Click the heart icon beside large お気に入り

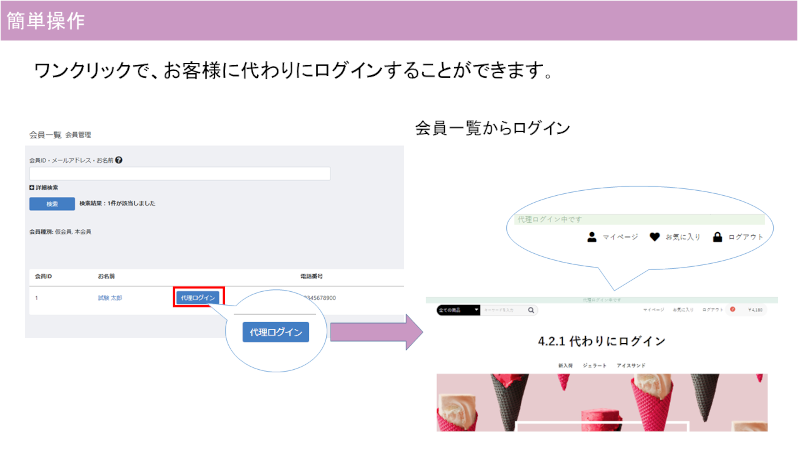[654, 237]
